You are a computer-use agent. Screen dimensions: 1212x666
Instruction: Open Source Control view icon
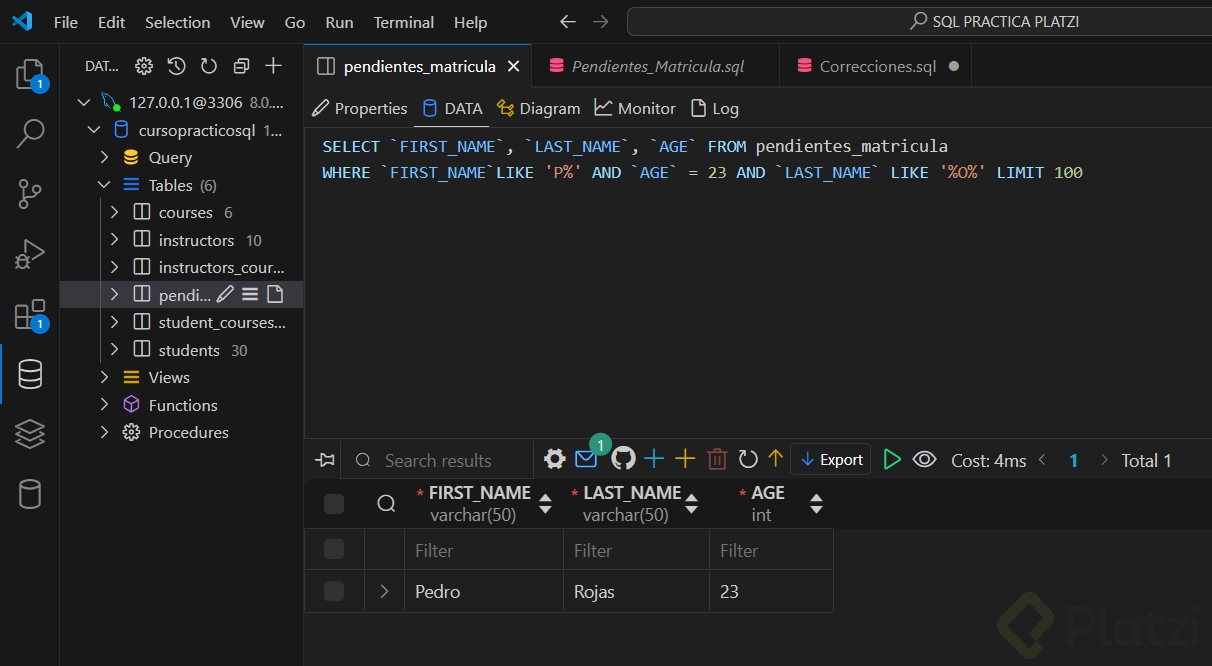coord(30,194)
